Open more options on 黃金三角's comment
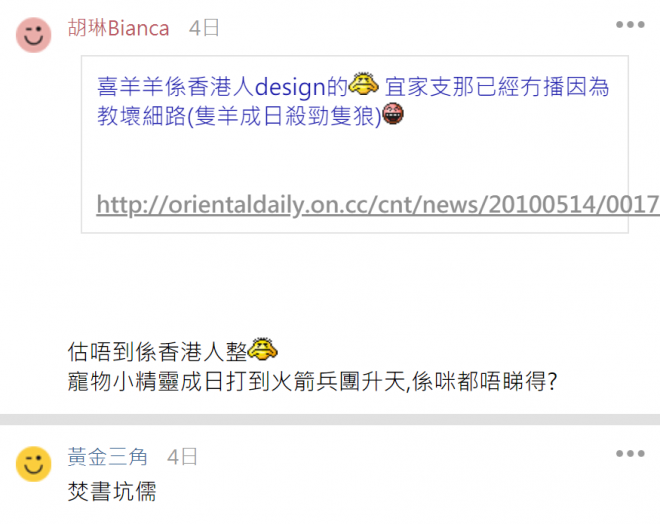 (x=630, y=453)
